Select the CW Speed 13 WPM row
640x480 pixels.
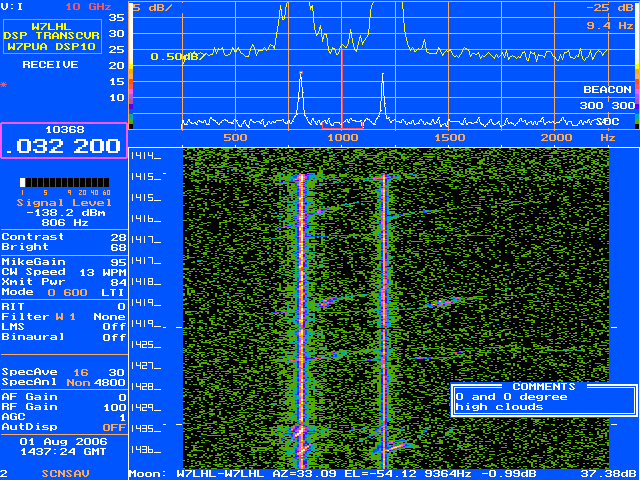pos(64,272)
